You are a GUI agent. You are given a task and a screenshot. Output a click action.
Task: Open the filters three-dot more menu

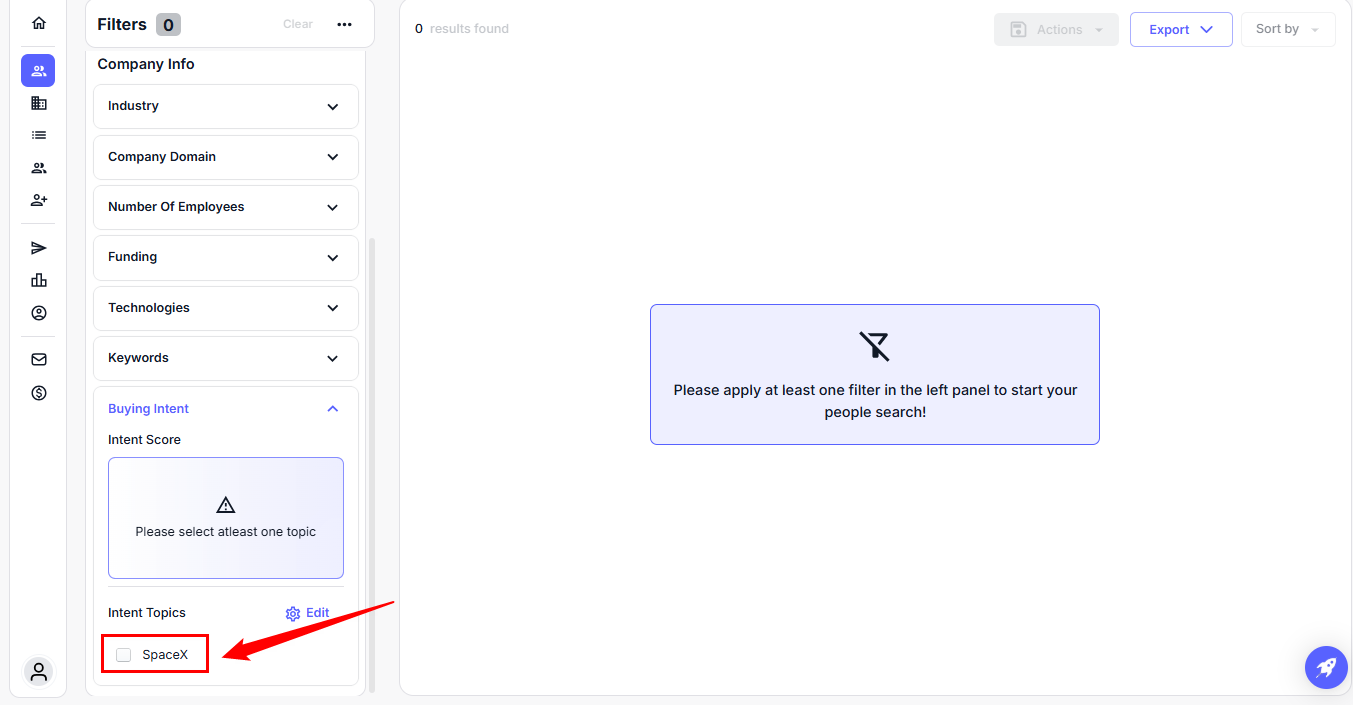tap(345, 25)
